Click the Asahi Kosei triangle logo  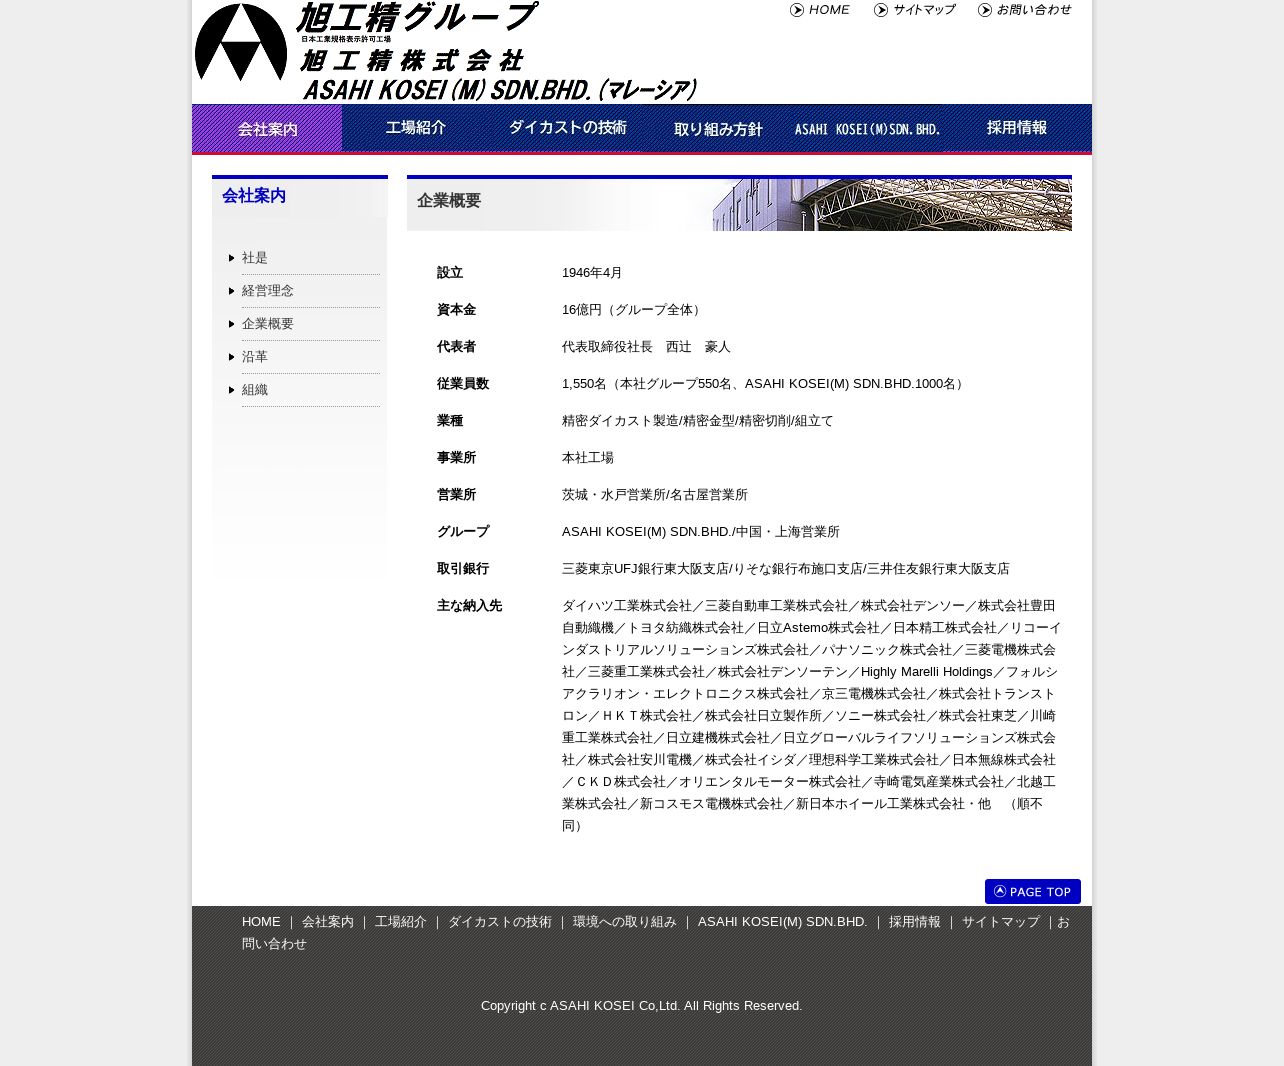(x=241, y=42)
